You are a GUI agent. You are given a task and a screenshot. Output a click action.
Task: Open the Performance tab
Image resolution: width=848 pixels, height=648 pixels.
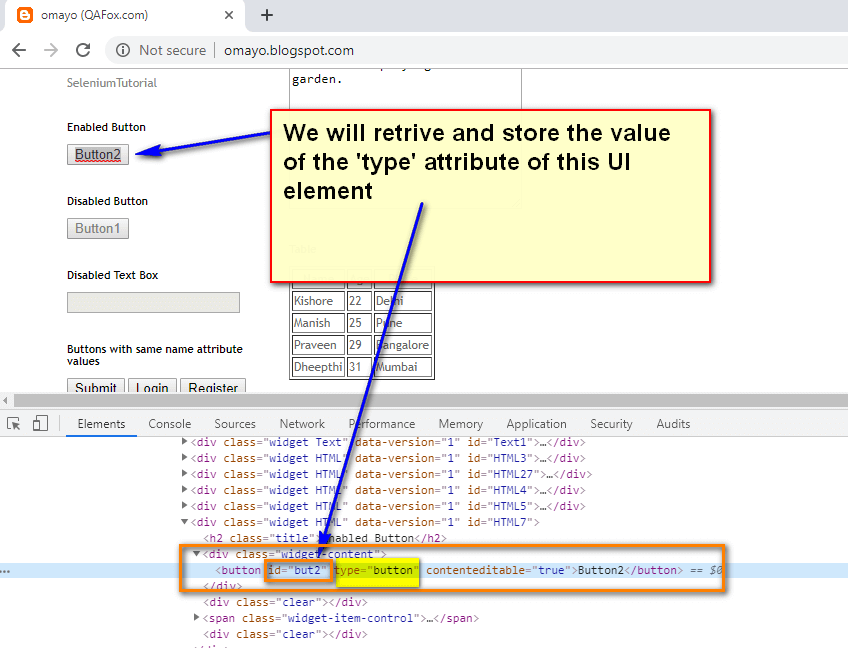[382, 424]
